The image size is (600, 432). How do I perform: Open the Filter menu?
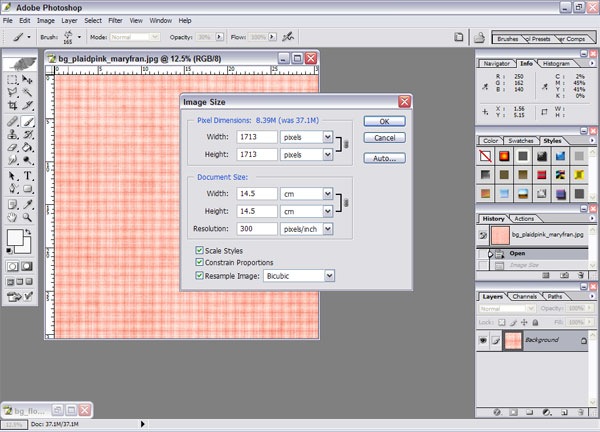click(x=116, y=19)
